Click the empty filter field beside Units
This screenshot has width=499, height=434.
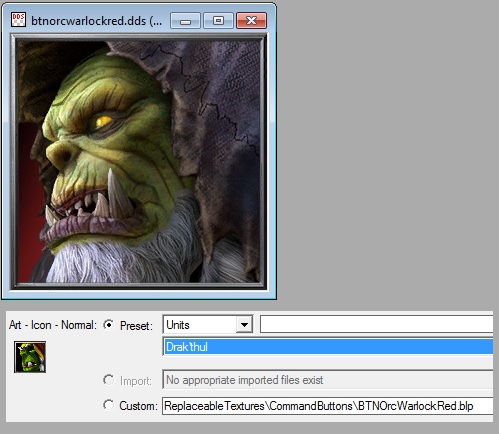(376, 324)
